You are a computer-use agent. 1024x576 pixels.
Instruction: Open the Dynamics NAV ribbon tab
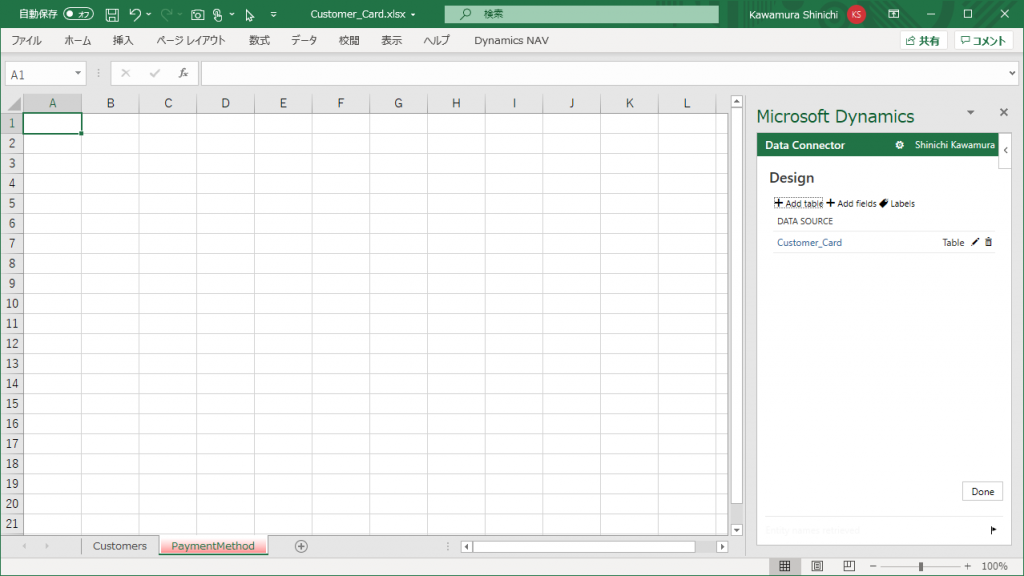tap(511, 40)
